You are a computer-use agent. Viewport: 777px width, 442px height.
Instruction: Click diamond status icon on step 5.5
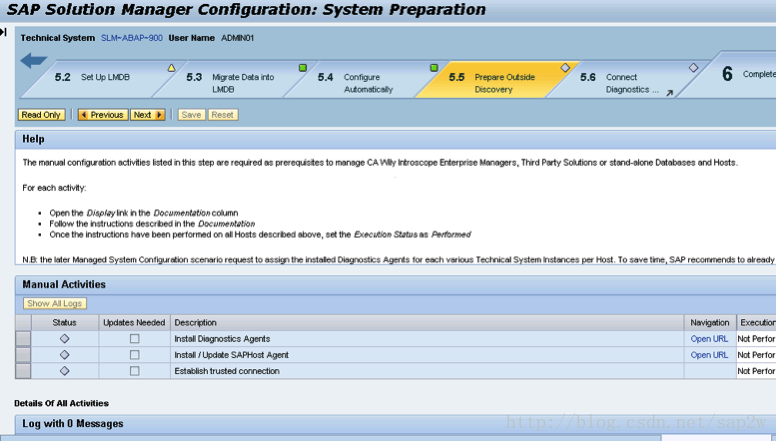pyautogui.click(x=565, y=67)
